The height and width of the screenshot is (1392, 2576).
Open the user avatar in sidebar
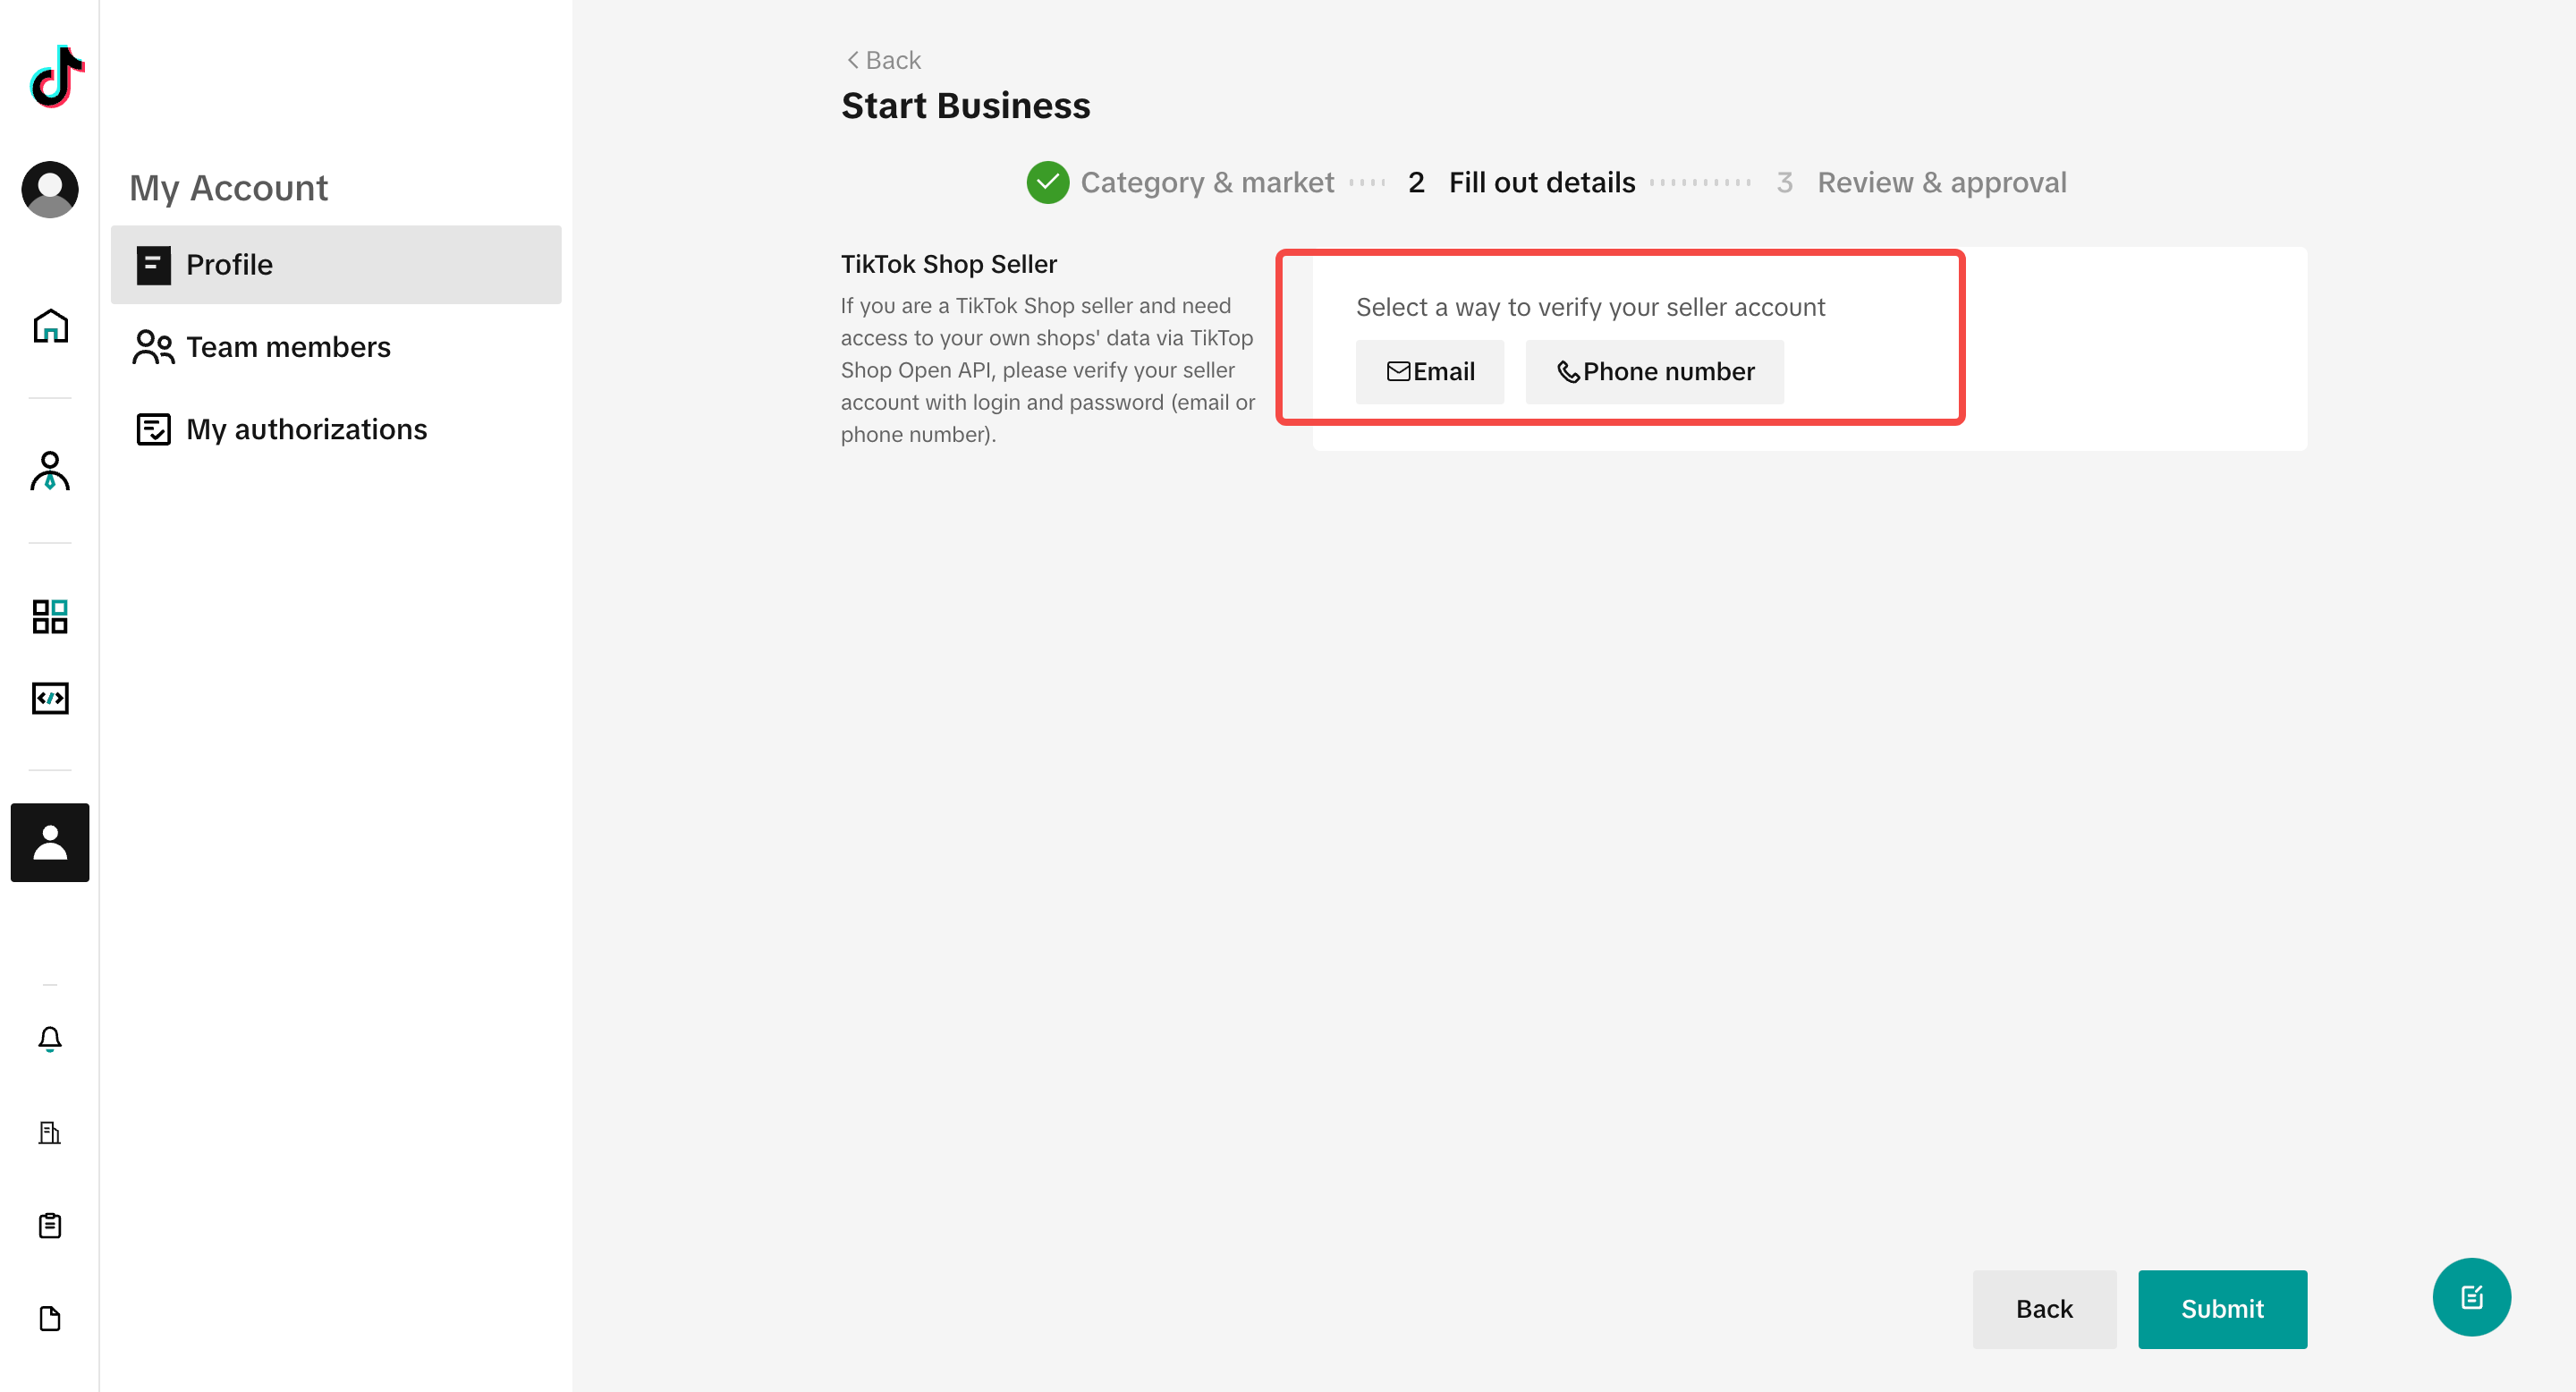pyautogui.click(x=50, y=189)
